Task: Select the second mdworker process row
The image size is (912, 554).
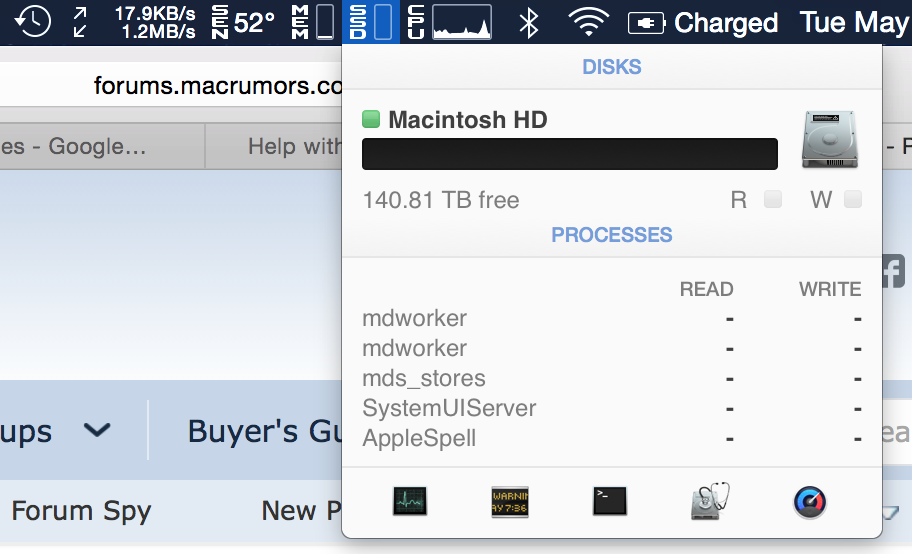Action: pos(612,349)
